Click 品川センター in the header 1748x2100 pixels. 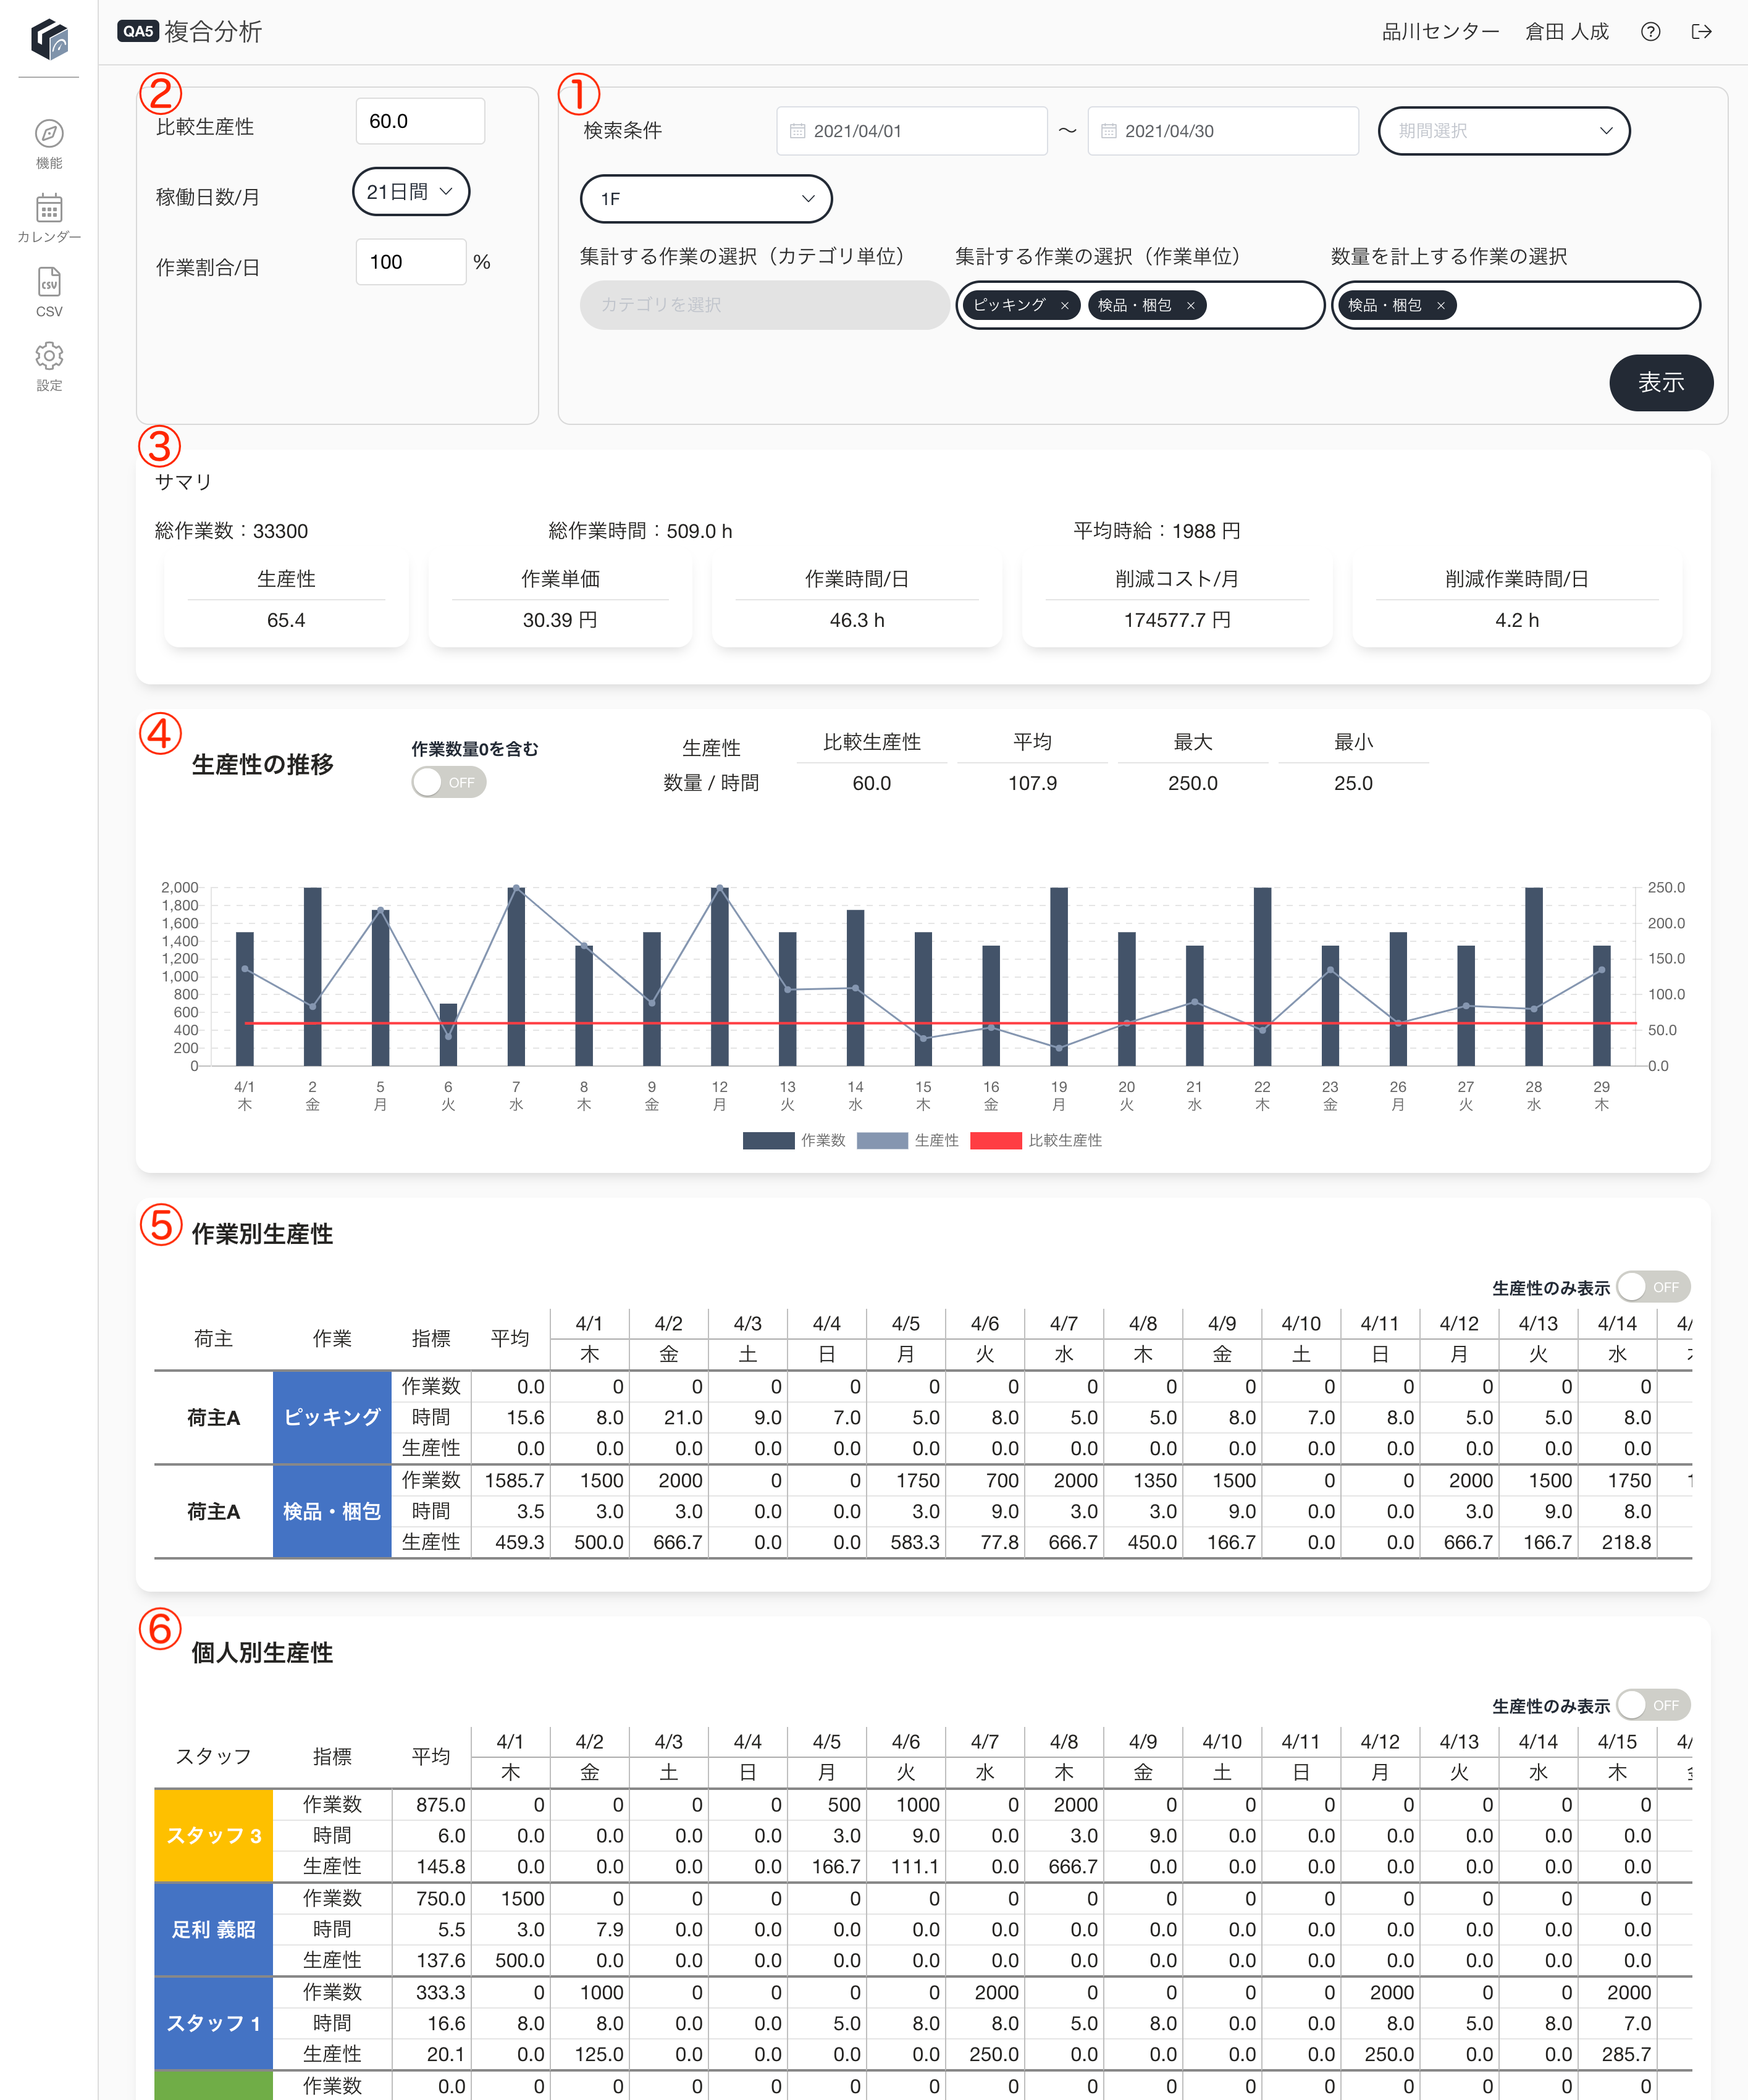(1440, 32)
